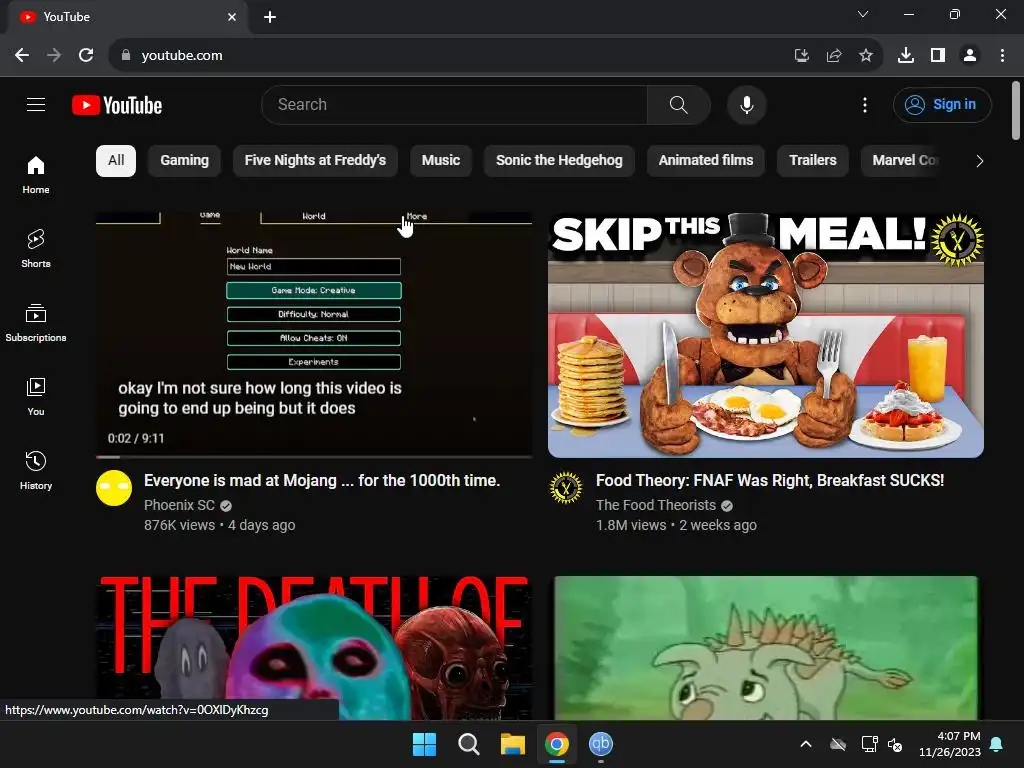
Task: Close the YouTube tab
Action: pyautogui.click(x=232, y=17)
